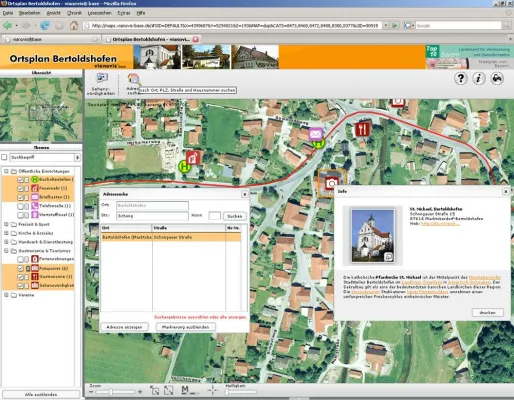Click the zoom in plus icon
Screen dimensions: 514x400
(x=140, y=392)
